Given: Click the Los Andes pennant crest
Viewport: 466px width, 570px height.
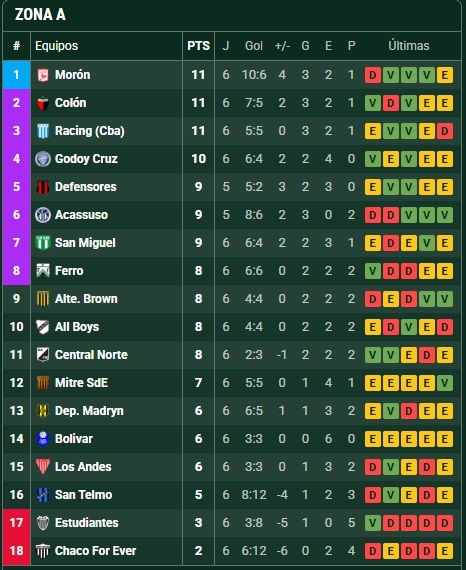Looking at the screenshot, I should (43, 466).
